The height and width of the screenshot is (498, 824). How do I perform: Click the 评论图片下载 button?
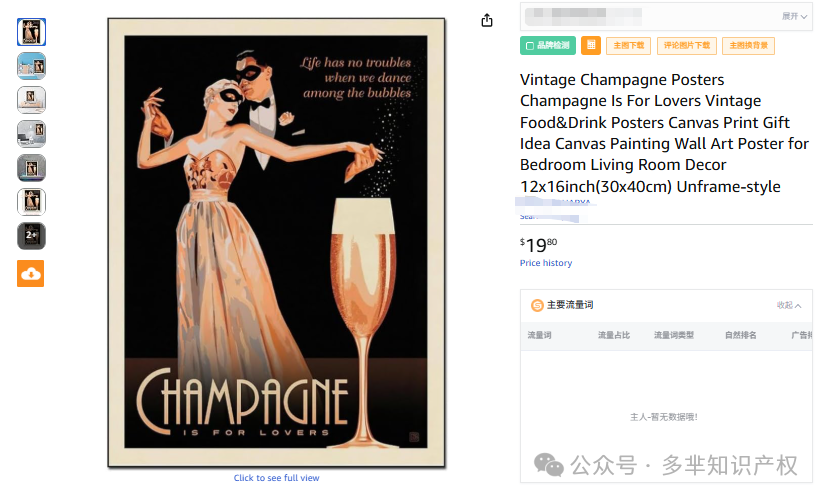click(686, 46)
